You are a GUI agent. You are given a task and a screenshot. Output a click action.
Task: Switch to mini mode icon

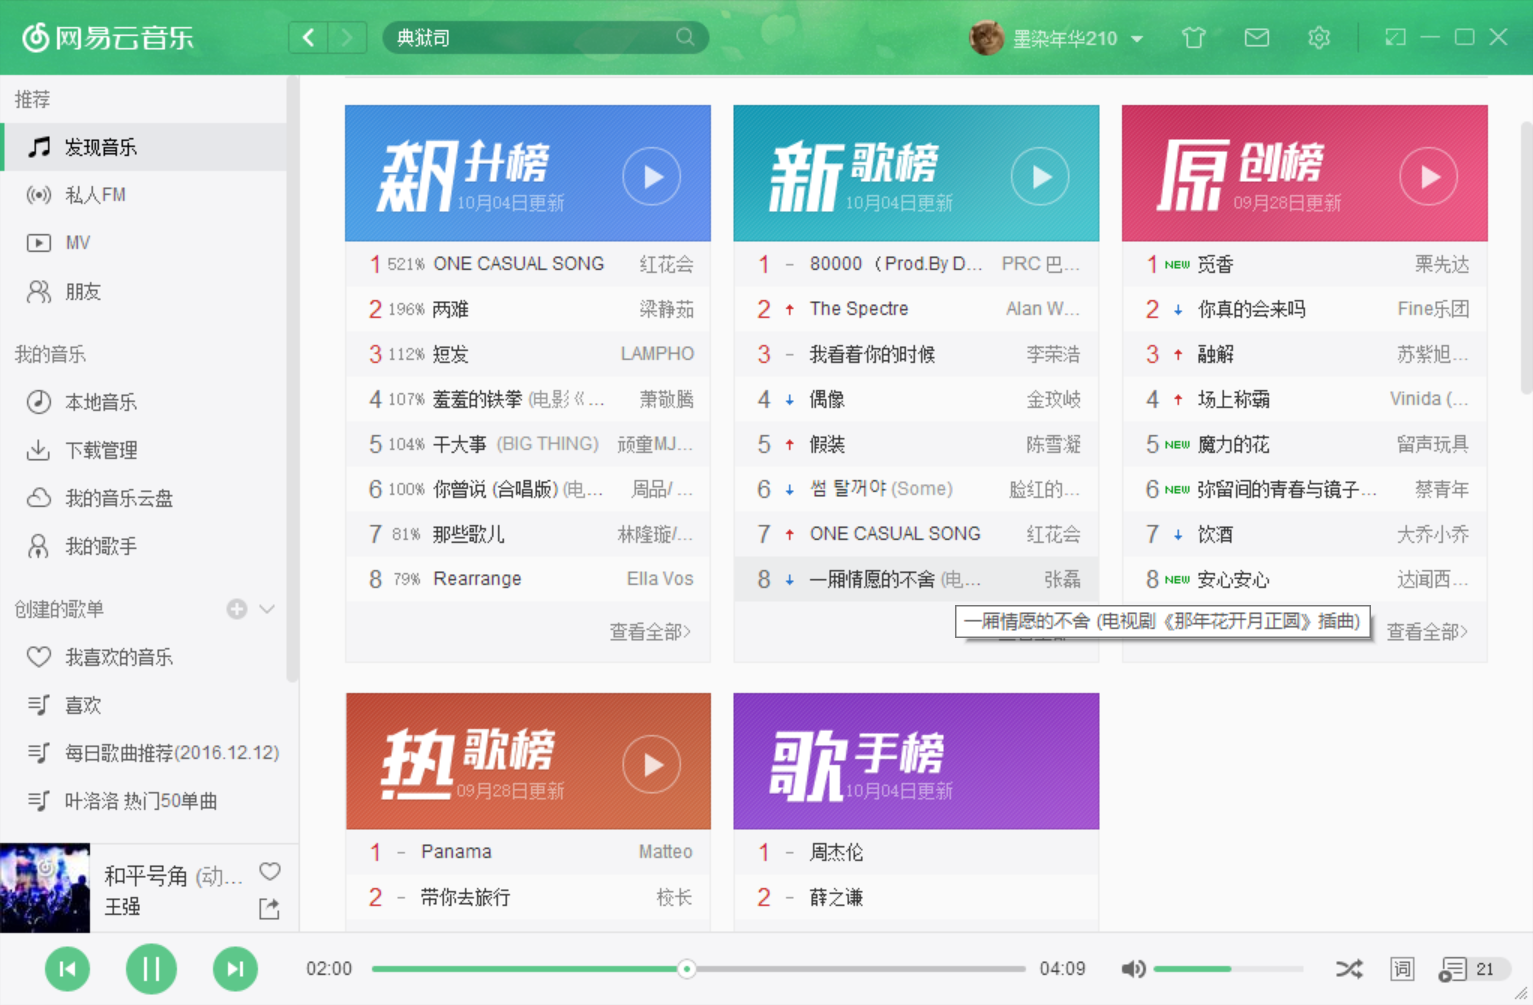(1395, 37)
